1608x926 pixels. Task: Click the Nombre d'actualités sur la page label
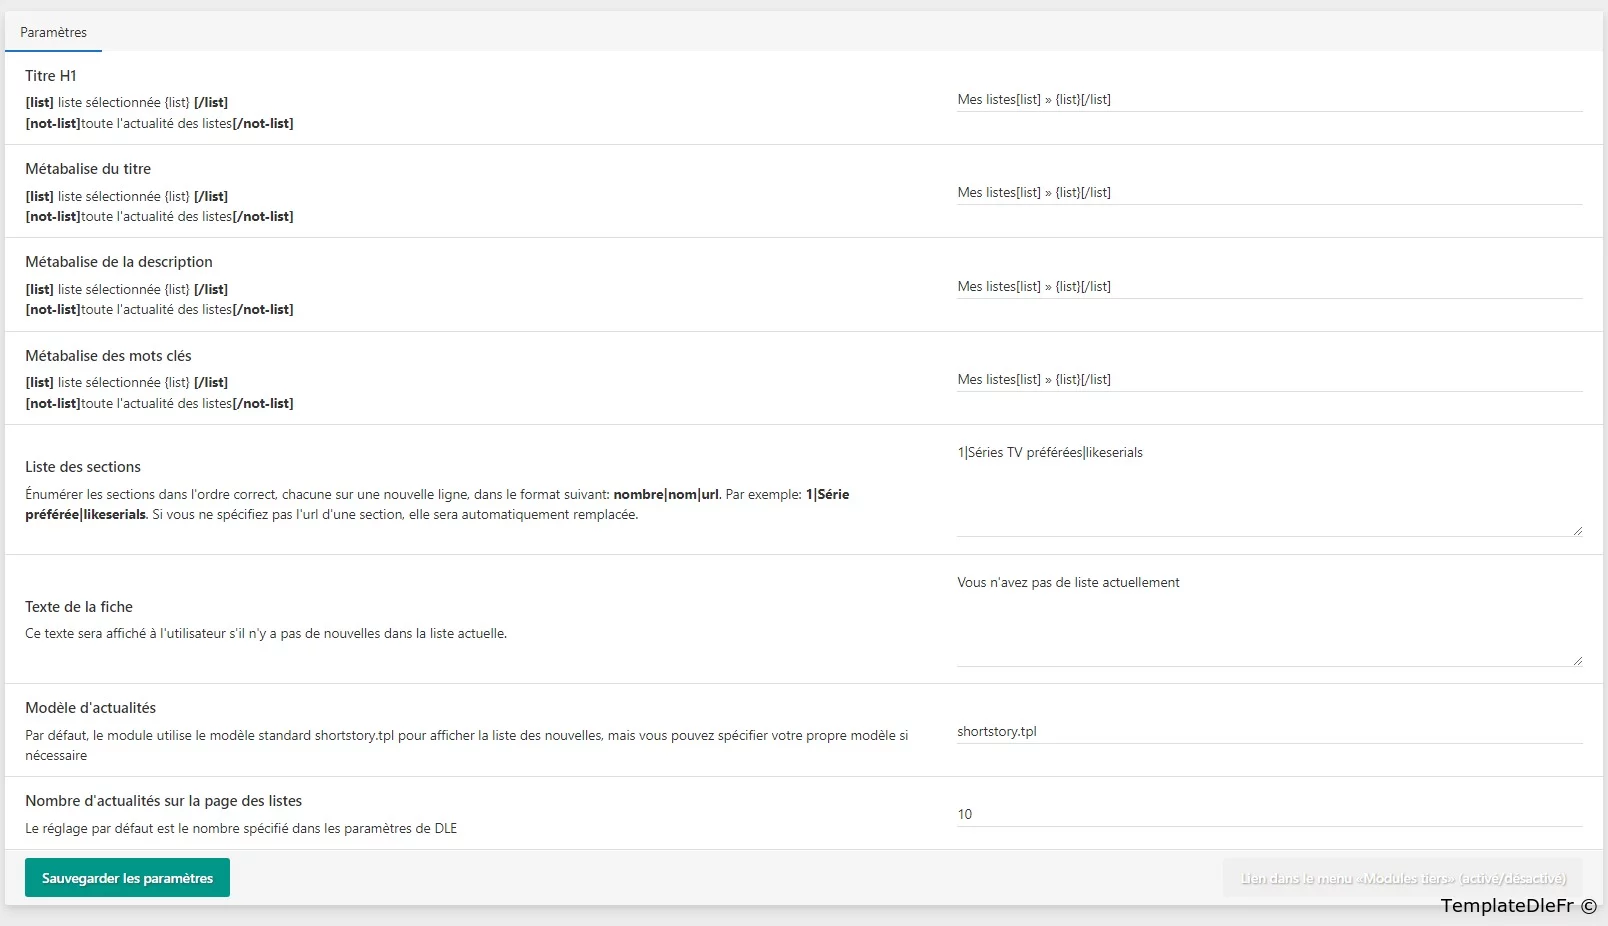pos(164,801)
